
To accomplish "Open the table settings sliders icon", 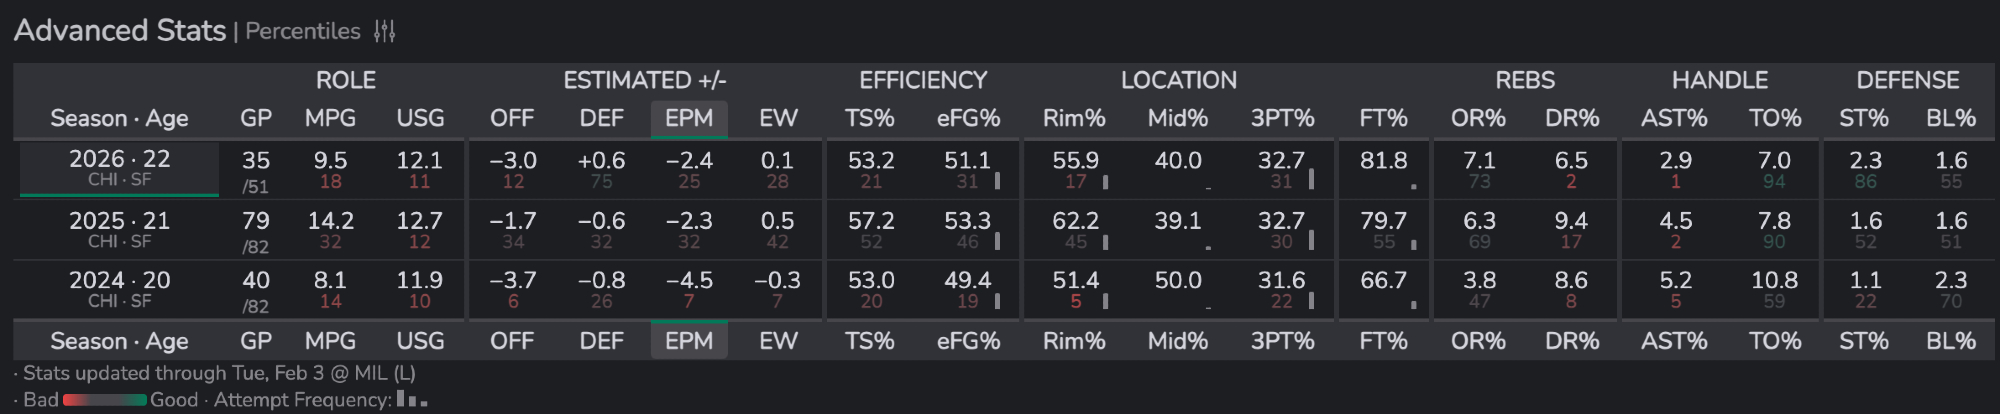I will pos(385,32).
